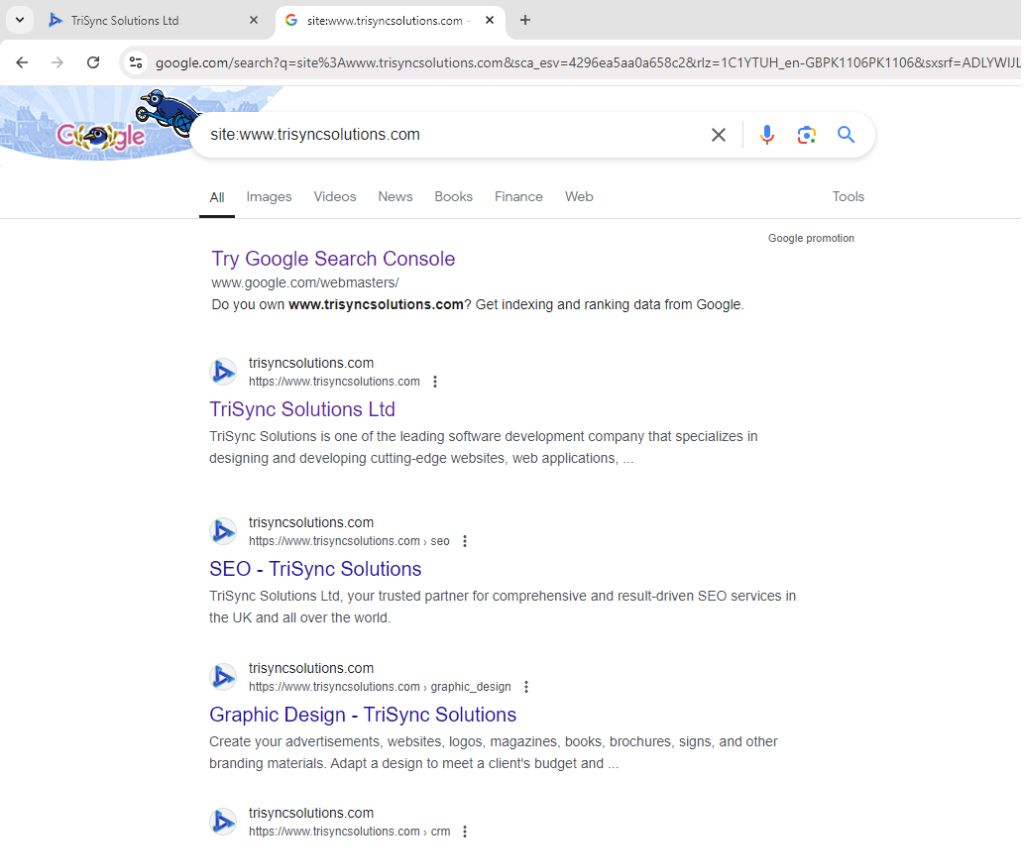Click the Google promotion label
The image size is (1024, 850).
click(811, 238)
